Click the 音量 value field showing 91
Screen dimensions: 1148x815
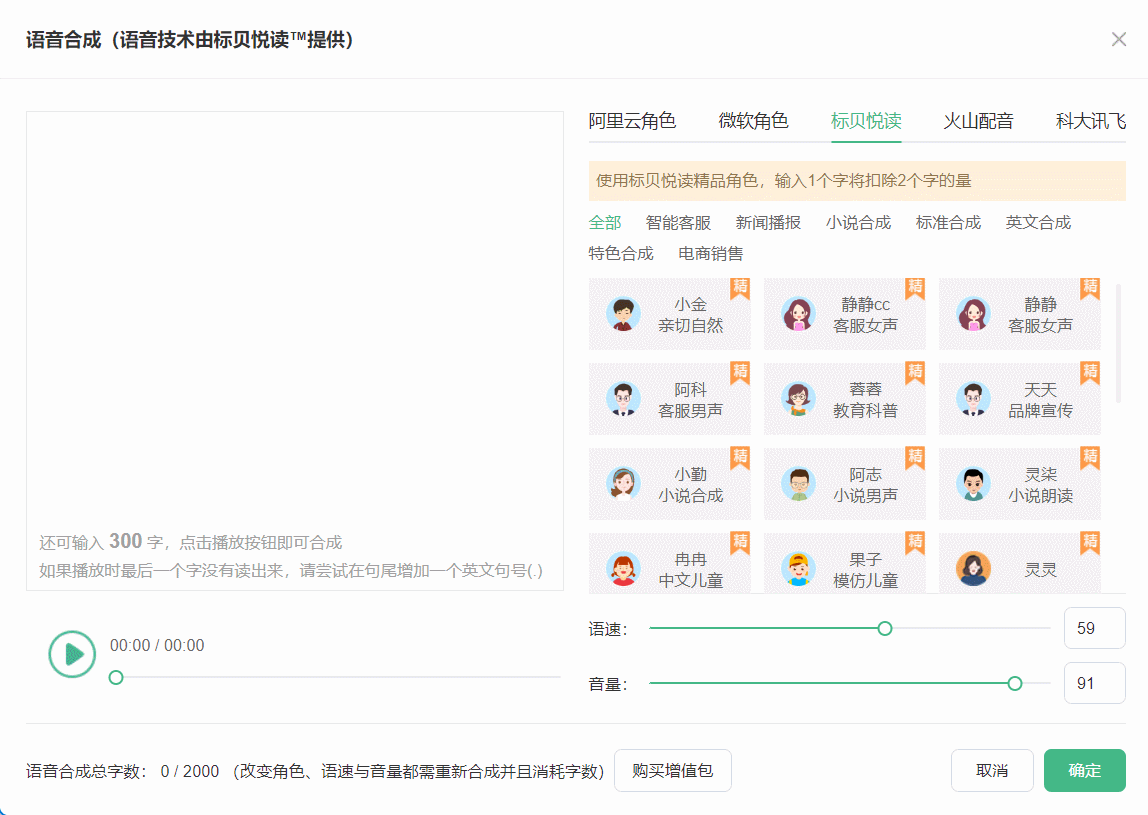click(x=1095, y=683)
